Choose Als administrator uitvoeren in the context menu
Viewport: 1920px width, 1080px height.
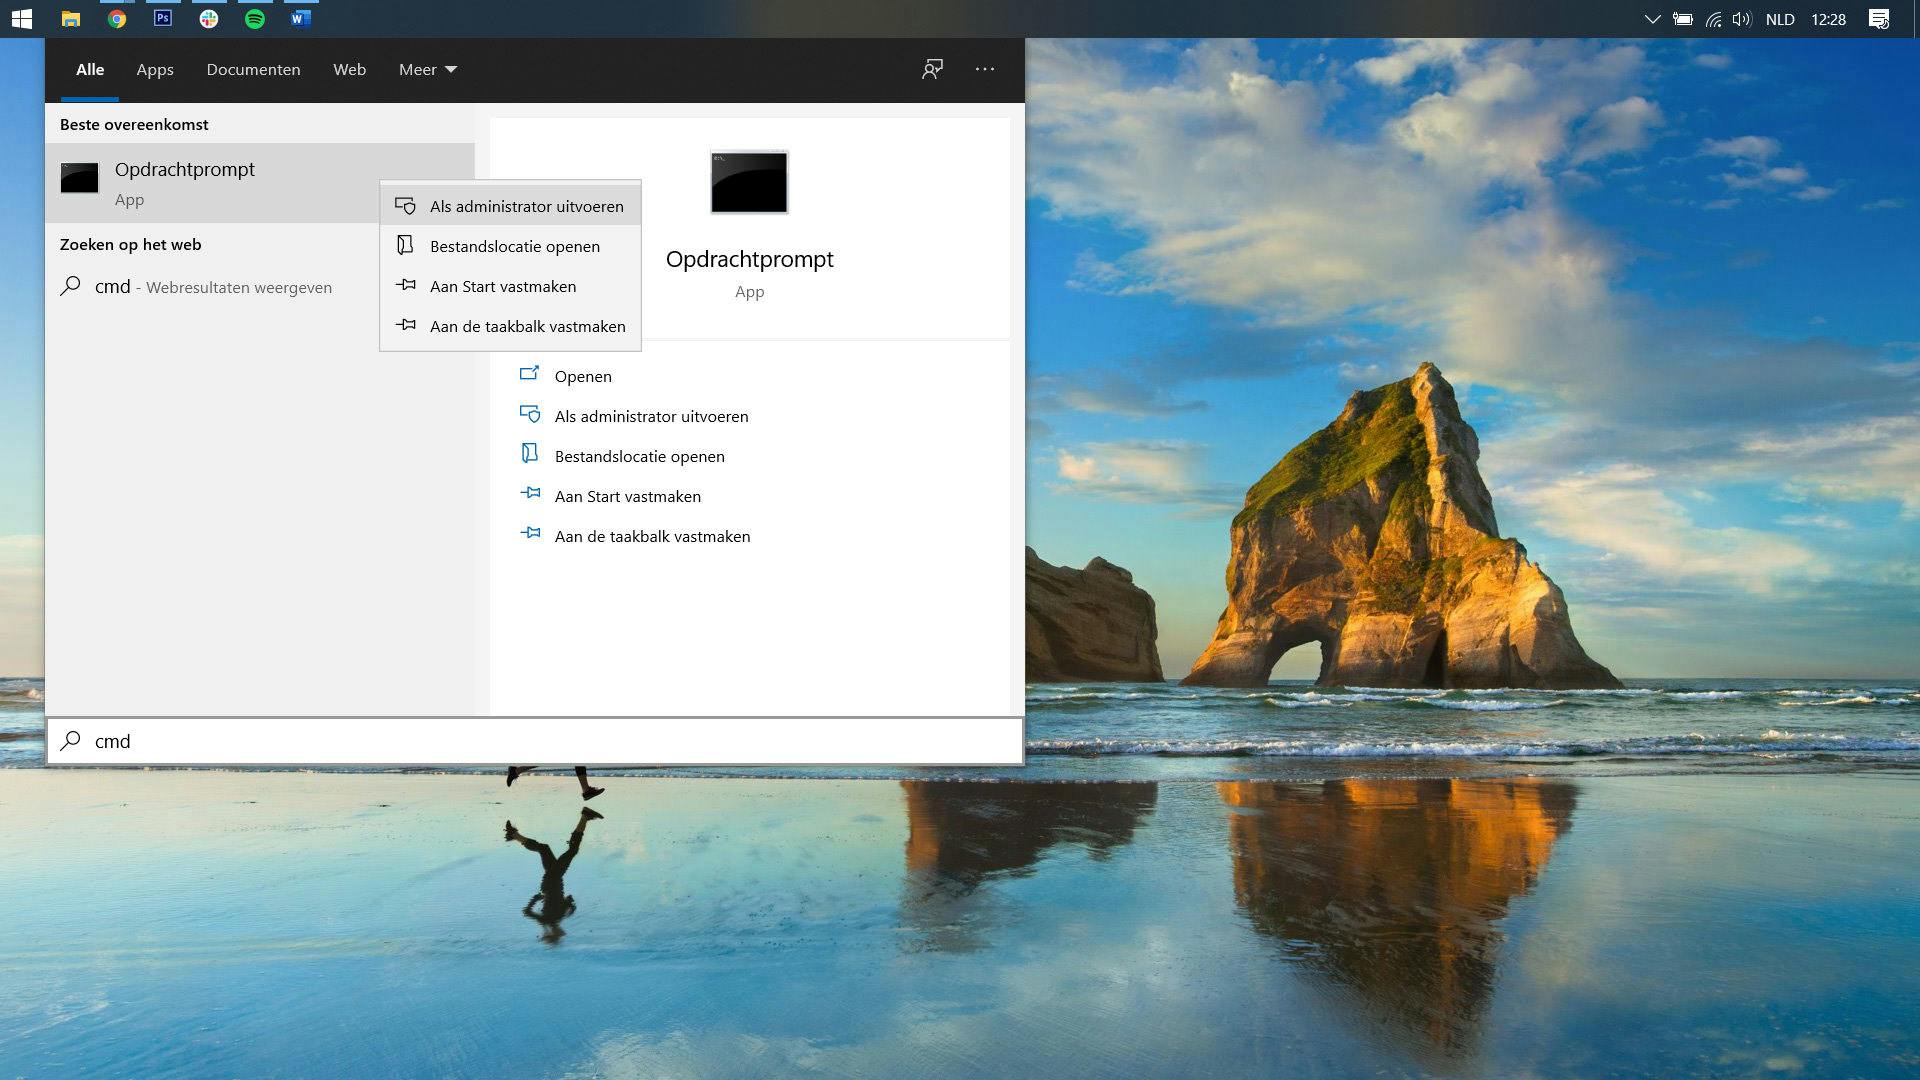click(526, 206)
